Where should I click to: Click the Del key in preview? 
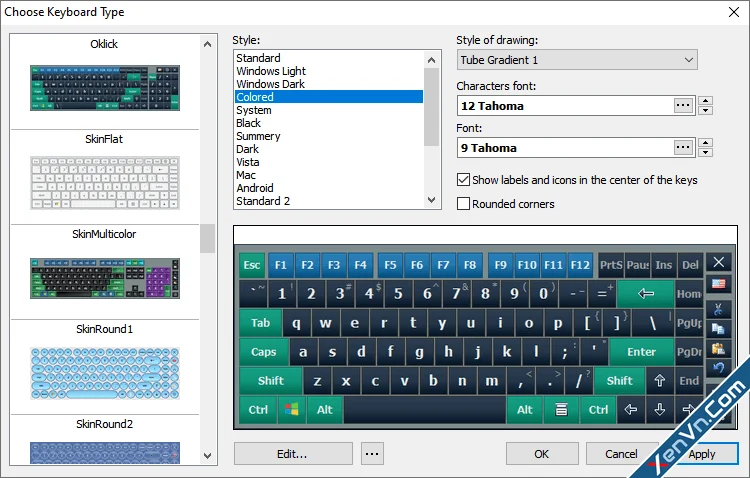tap(690, 265)
